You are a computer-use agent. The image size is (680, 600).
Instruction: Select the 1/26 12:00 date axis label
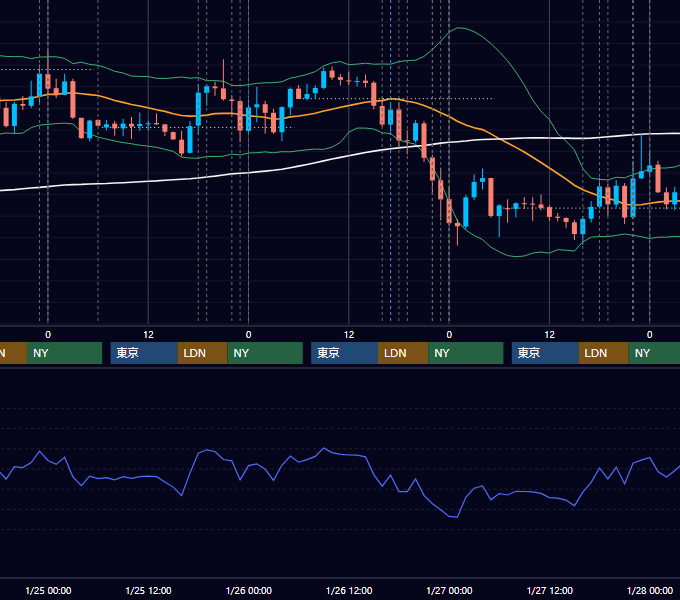349,590
